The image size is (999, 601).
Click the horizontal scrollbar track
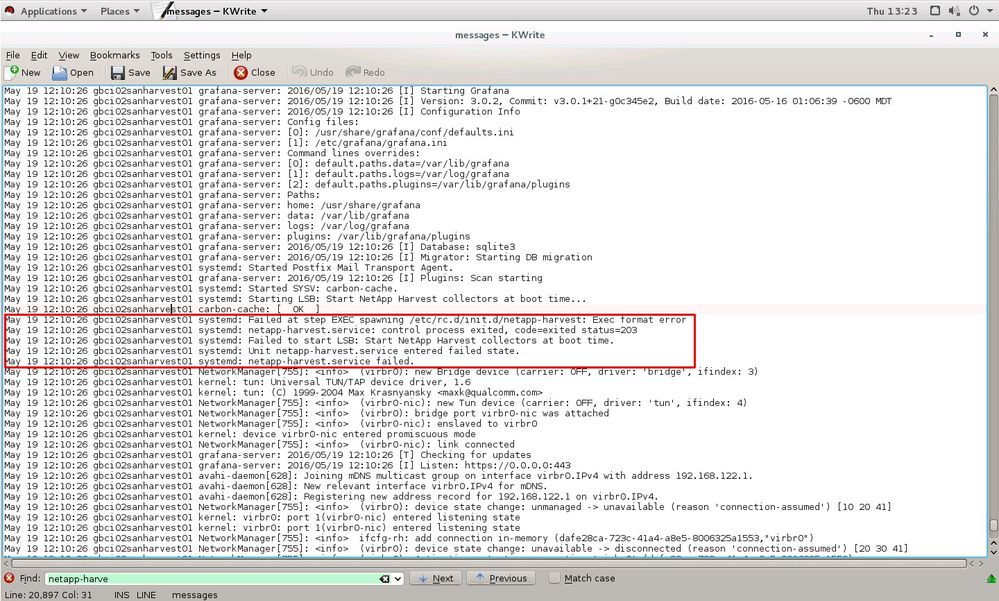point(487,563)
